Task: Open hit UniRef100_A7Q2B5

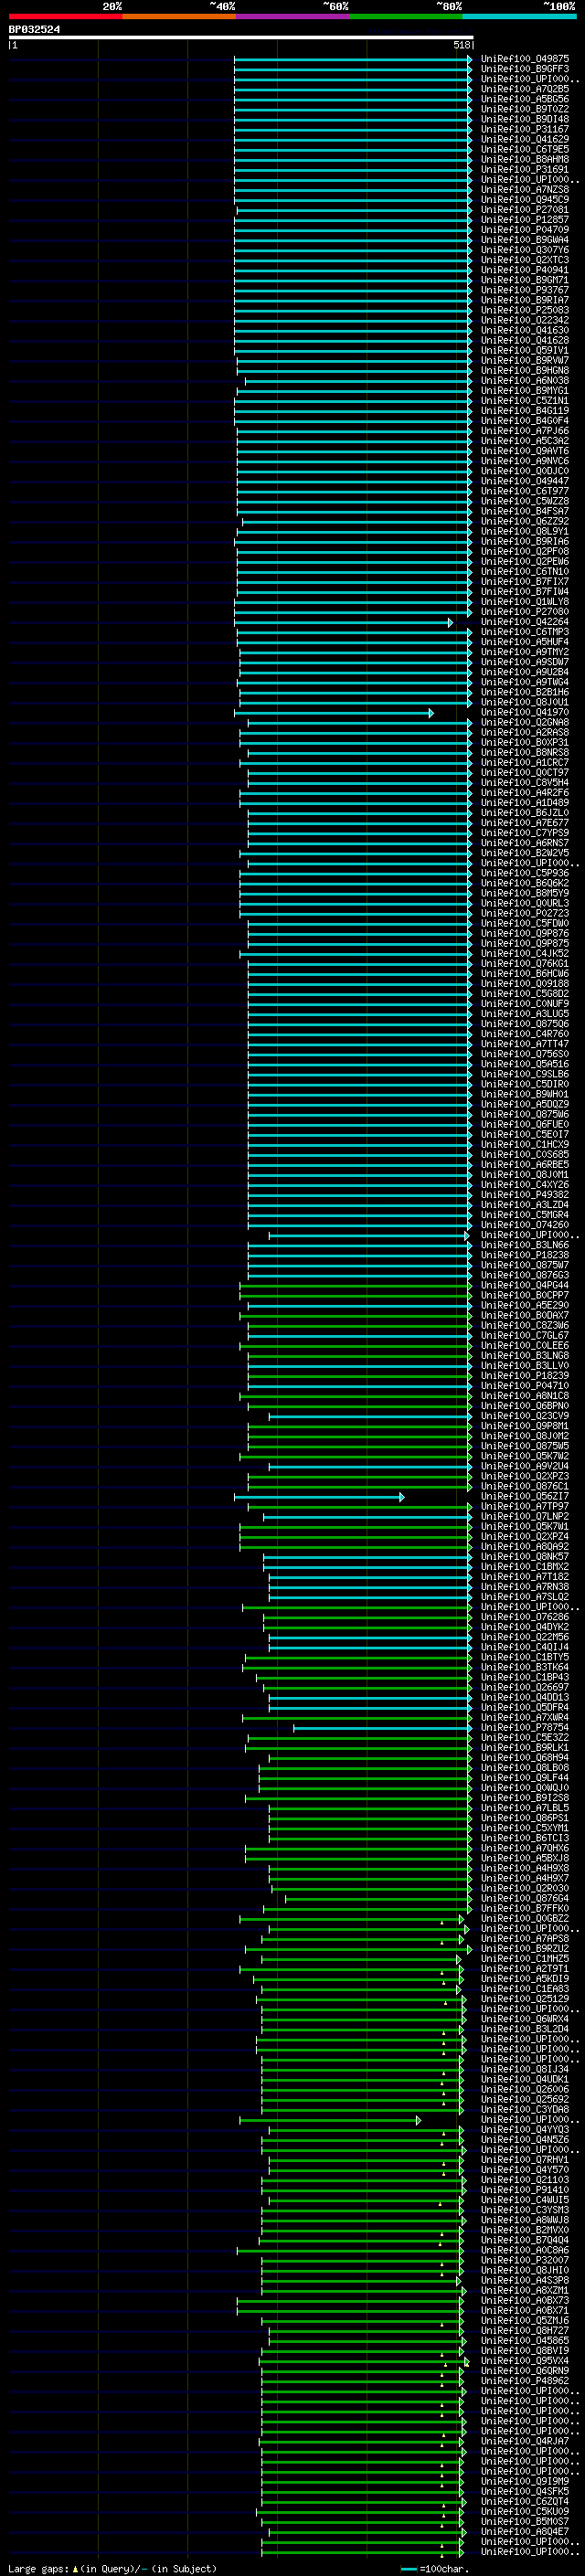Action: point(525,89)
